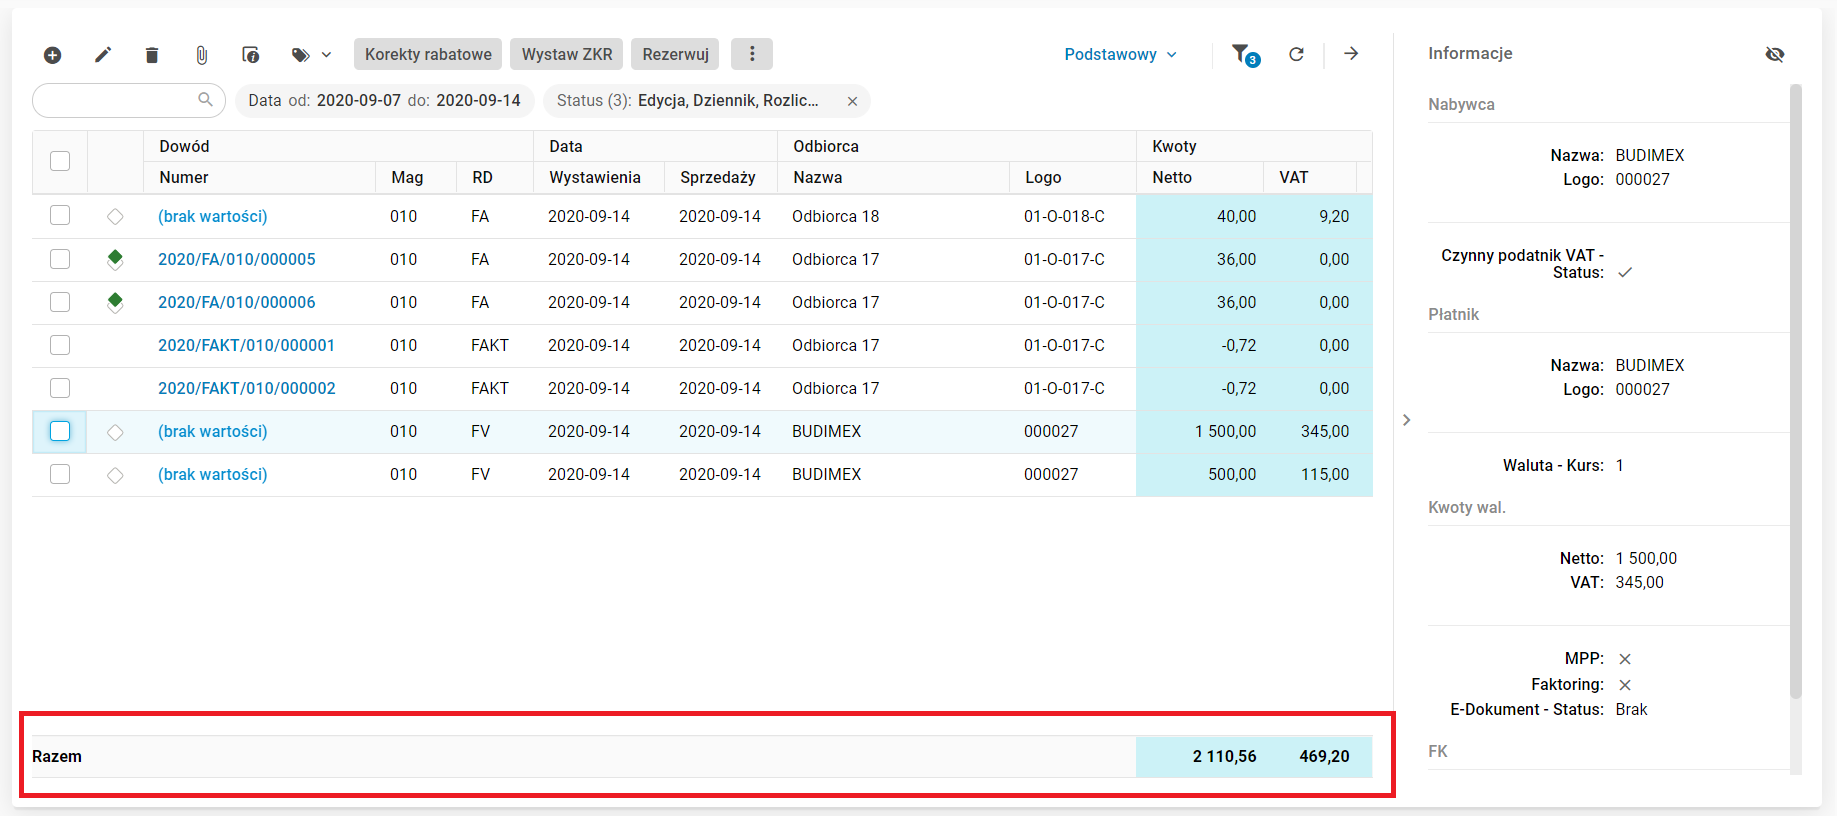Click the green diamond icon for 2020/FA/010/000005
Viewport: 1837px width, 816px height.
tap(115, 260)
